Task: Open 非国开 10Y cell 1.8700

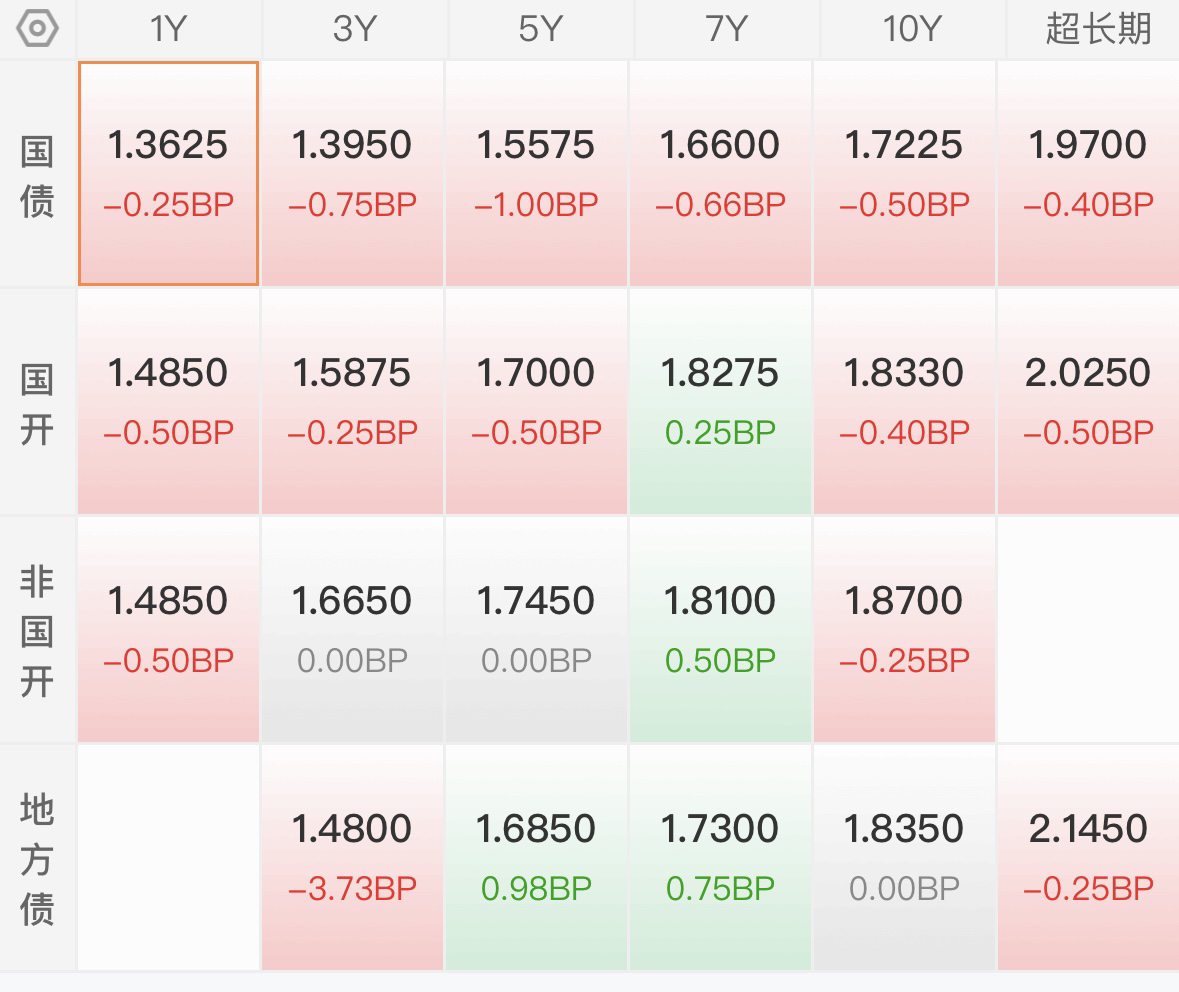Action: 904,629
